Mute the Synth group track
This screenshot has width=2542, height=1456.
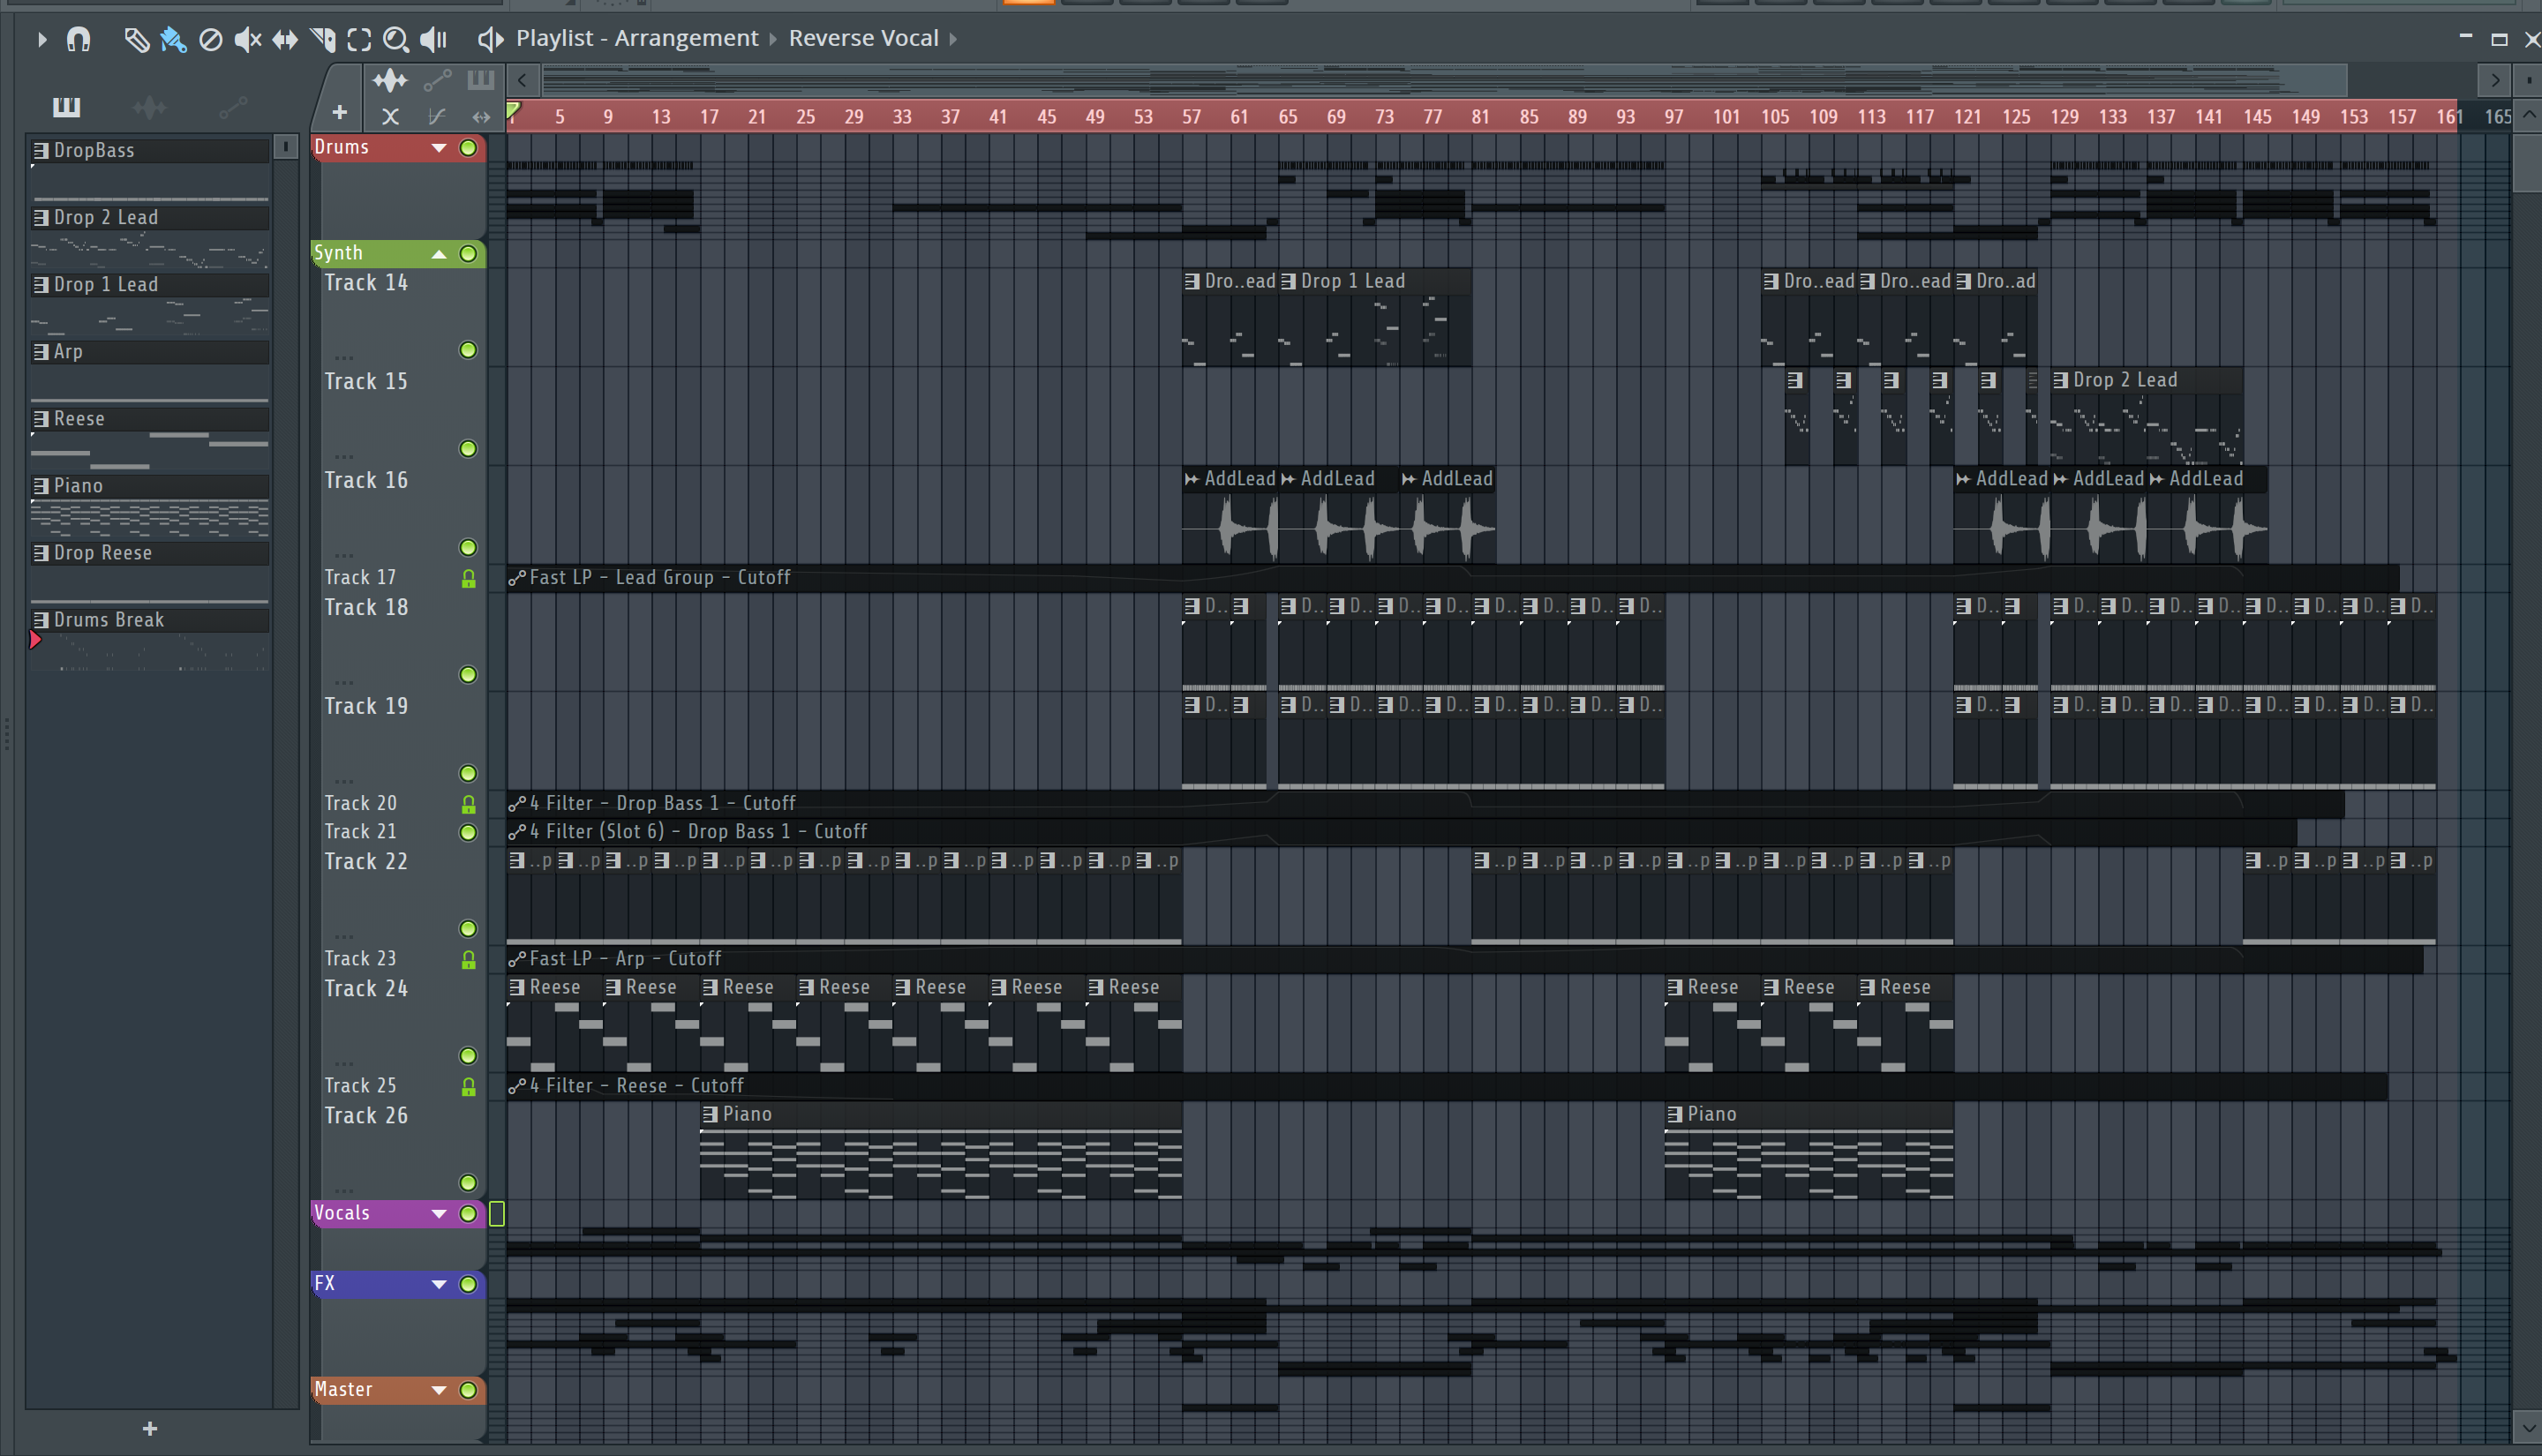468,254
